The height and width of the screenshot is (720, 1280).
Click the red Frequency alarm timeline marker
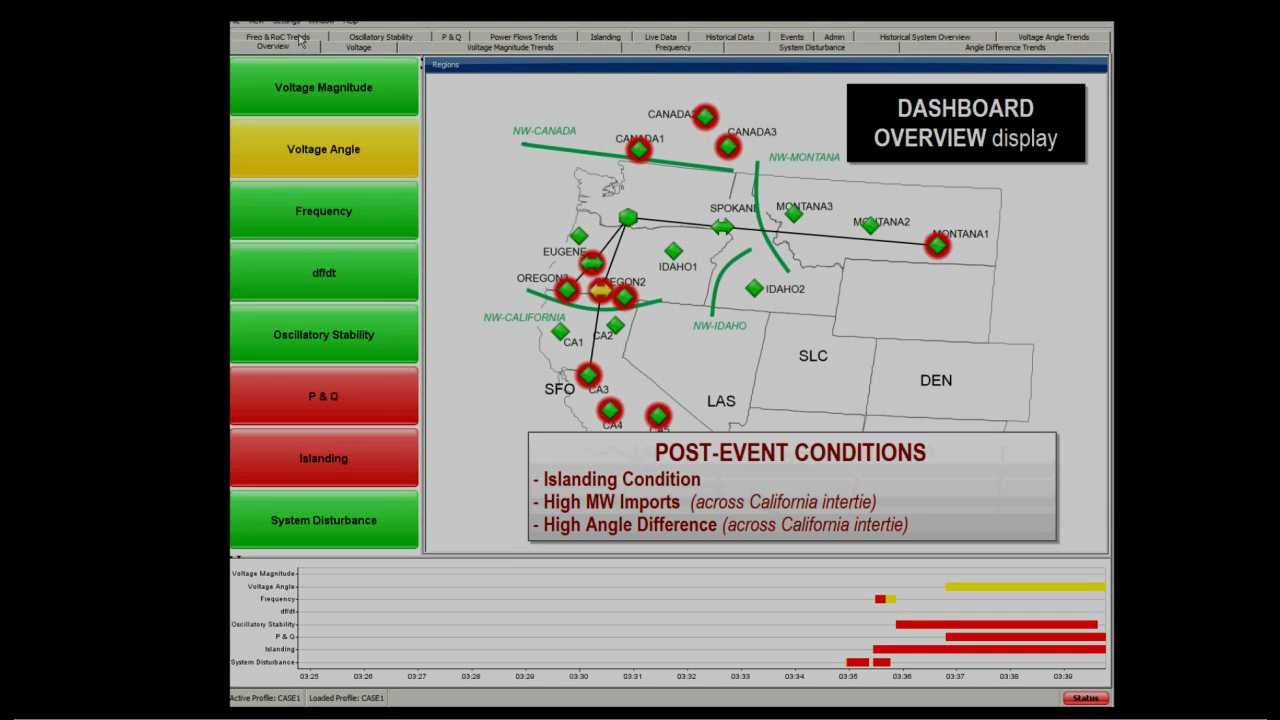pyautogui.click(x=880, y=599)
